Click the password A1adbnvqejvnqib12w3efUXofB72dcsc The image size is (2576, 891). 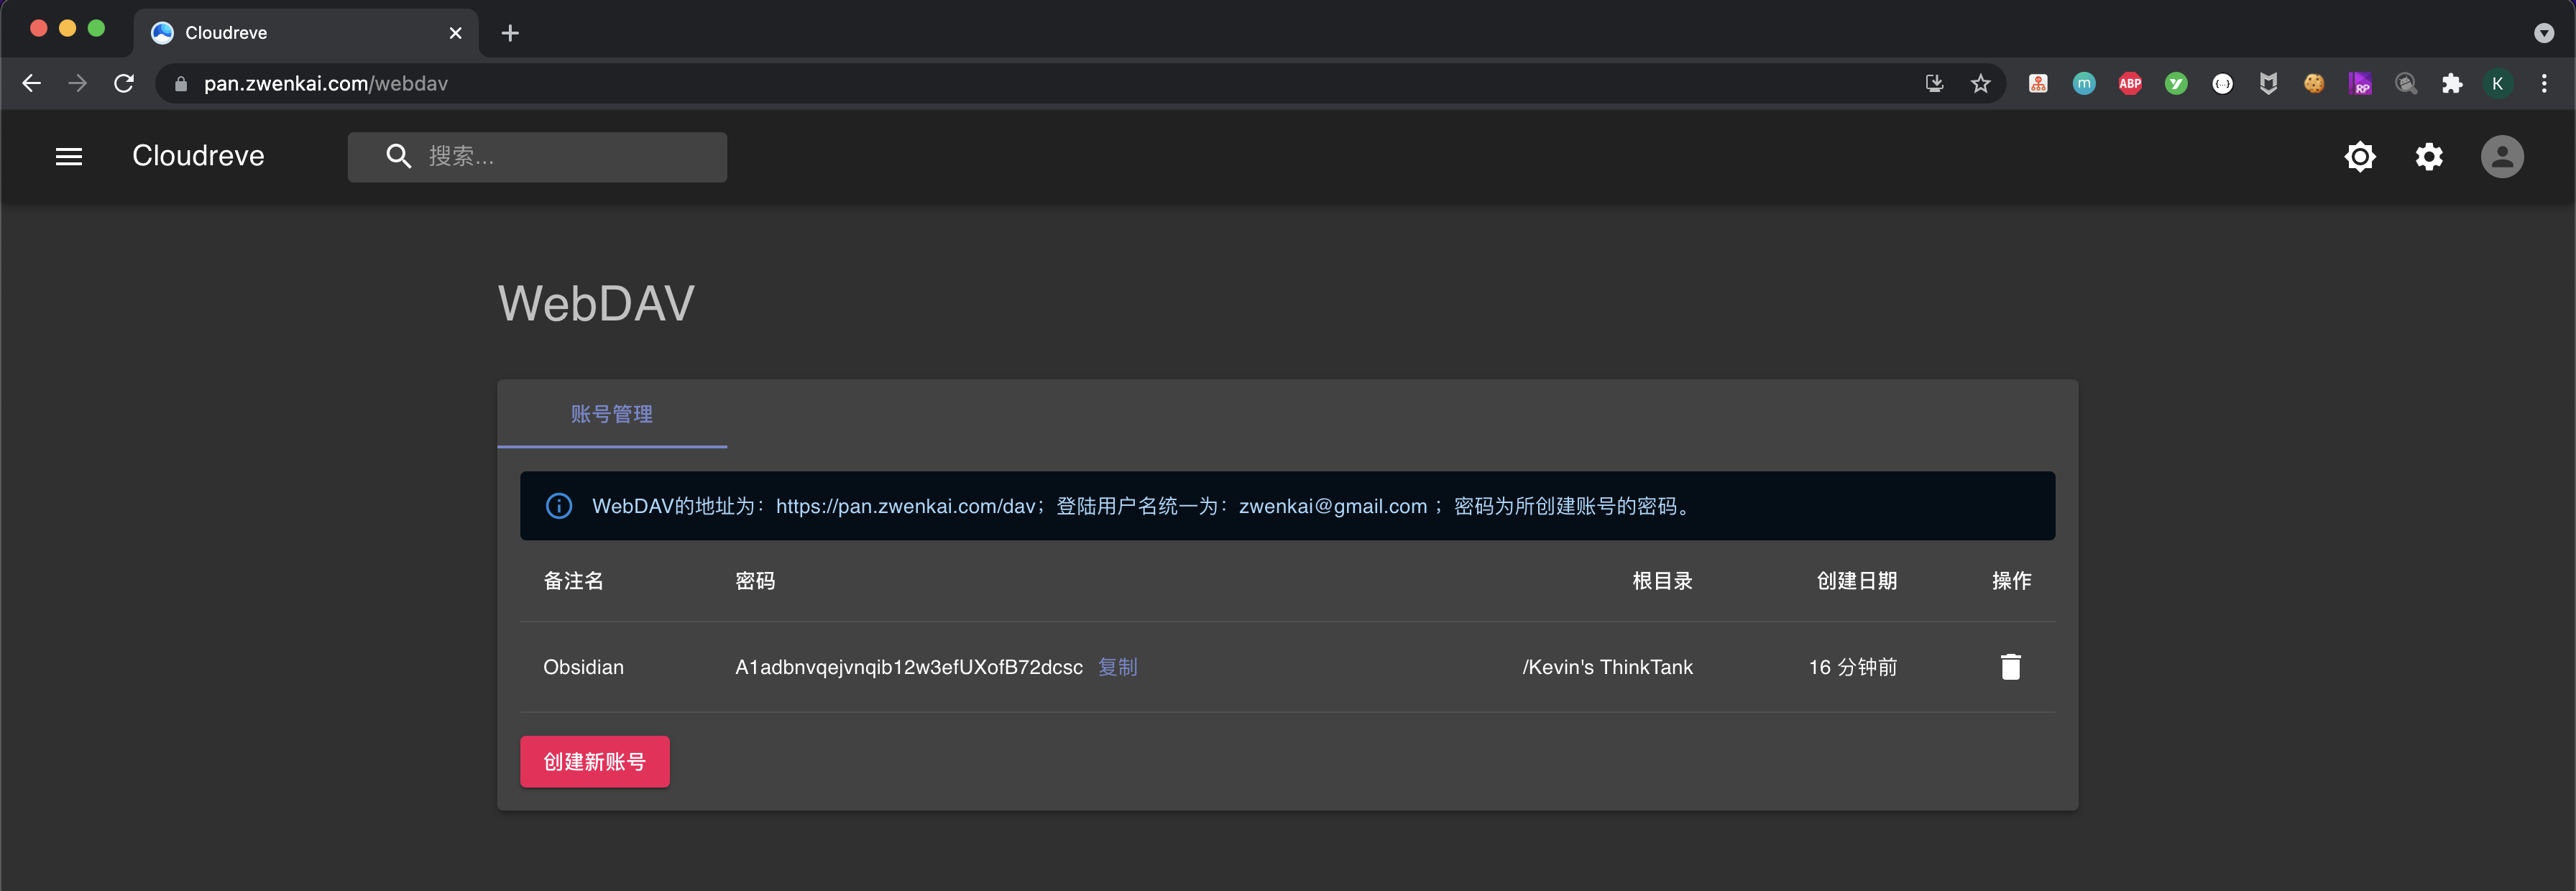tap(908, 667)
